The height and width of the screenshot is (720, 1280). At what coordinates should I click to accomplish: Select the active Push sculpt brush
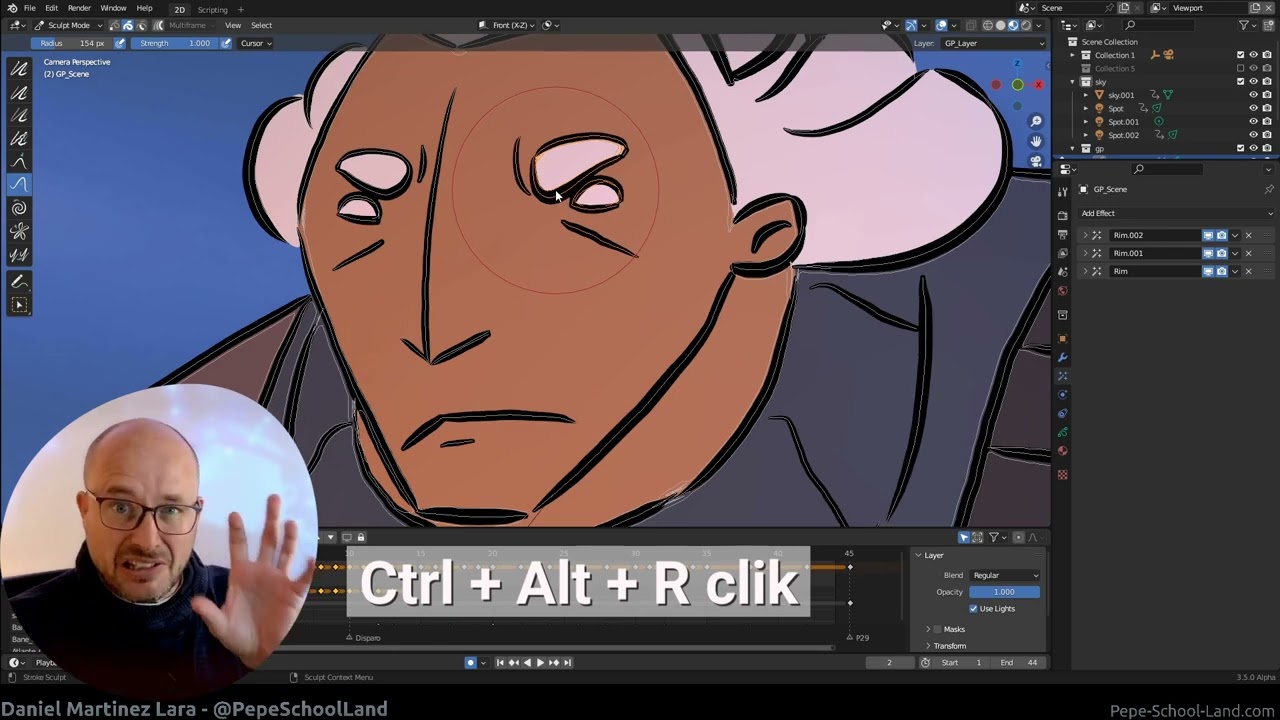[19, 184]
